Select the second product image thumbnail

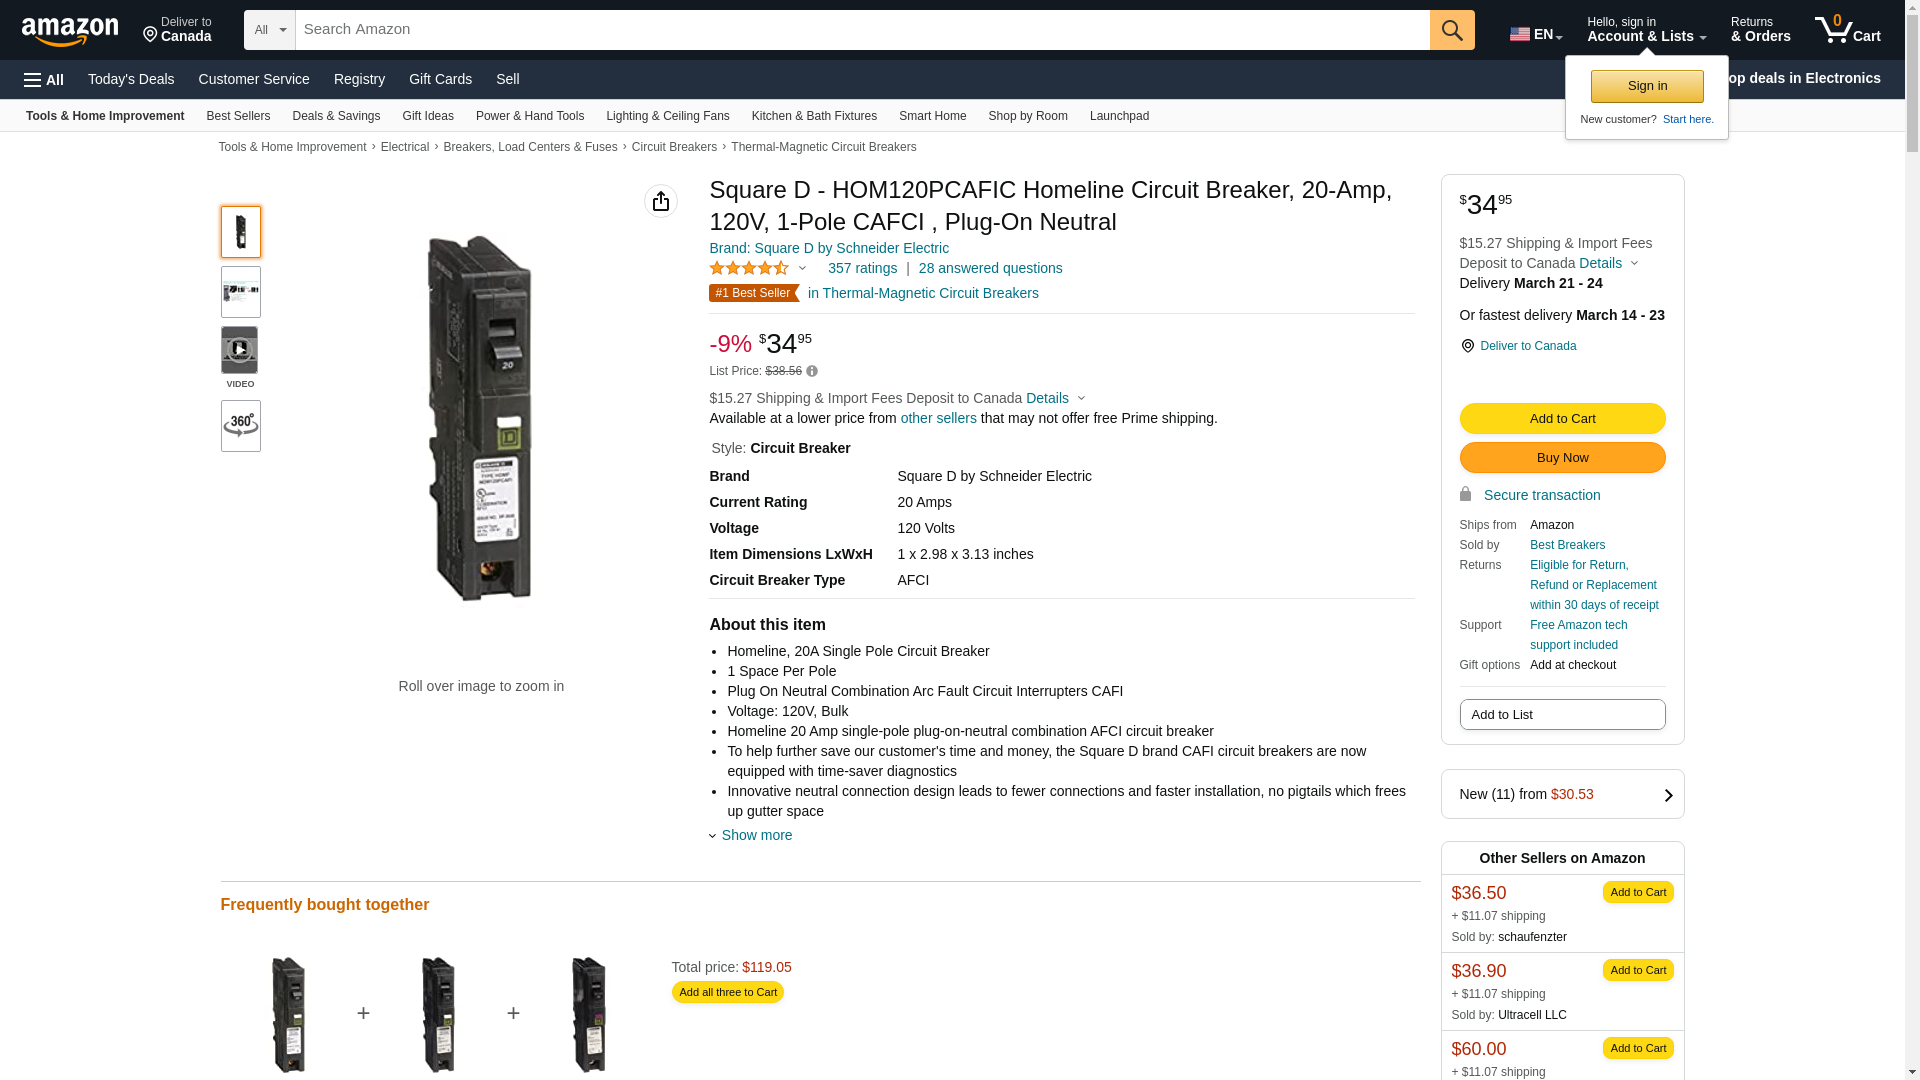(240, 292)
